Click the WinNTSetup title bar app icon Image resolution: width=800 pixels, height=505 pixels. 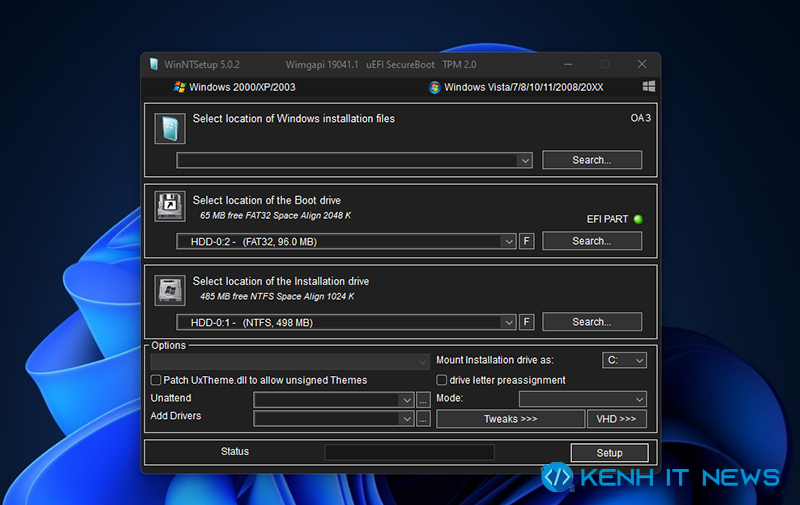154,64
